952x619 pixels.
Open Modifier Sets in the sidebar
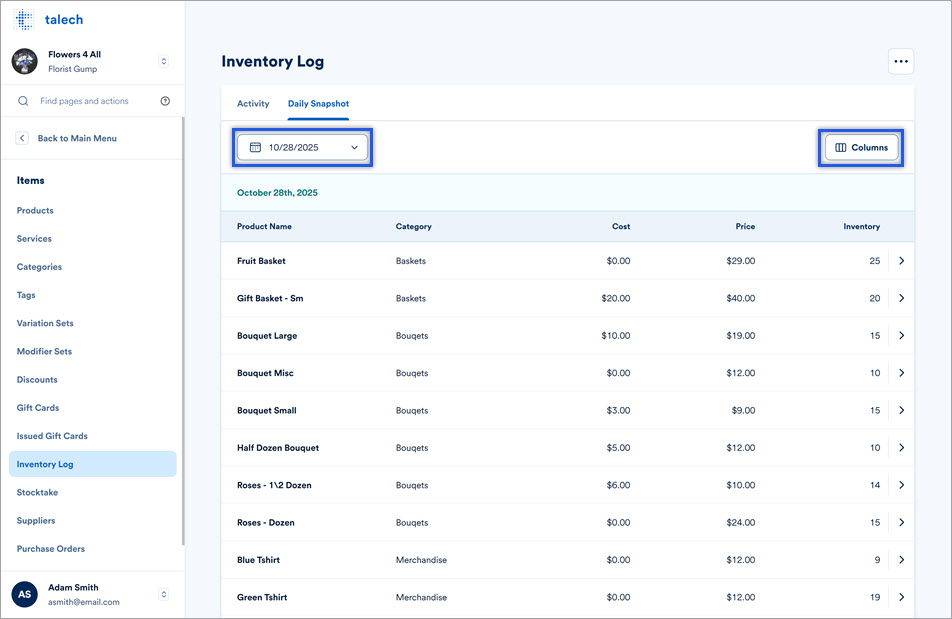(x=44, y=351)
